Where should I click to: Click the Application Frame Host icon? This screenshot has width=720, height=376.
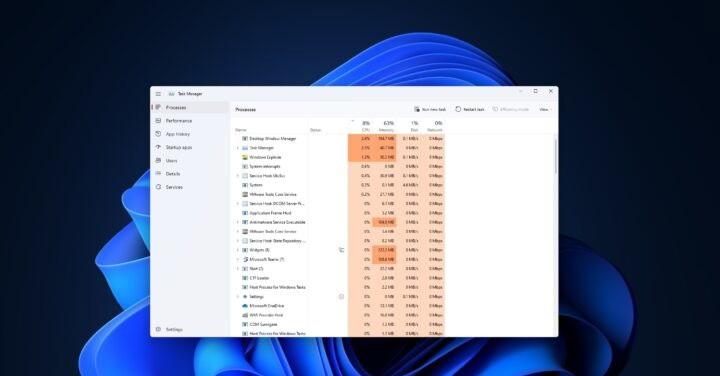(x=245, y=213)
